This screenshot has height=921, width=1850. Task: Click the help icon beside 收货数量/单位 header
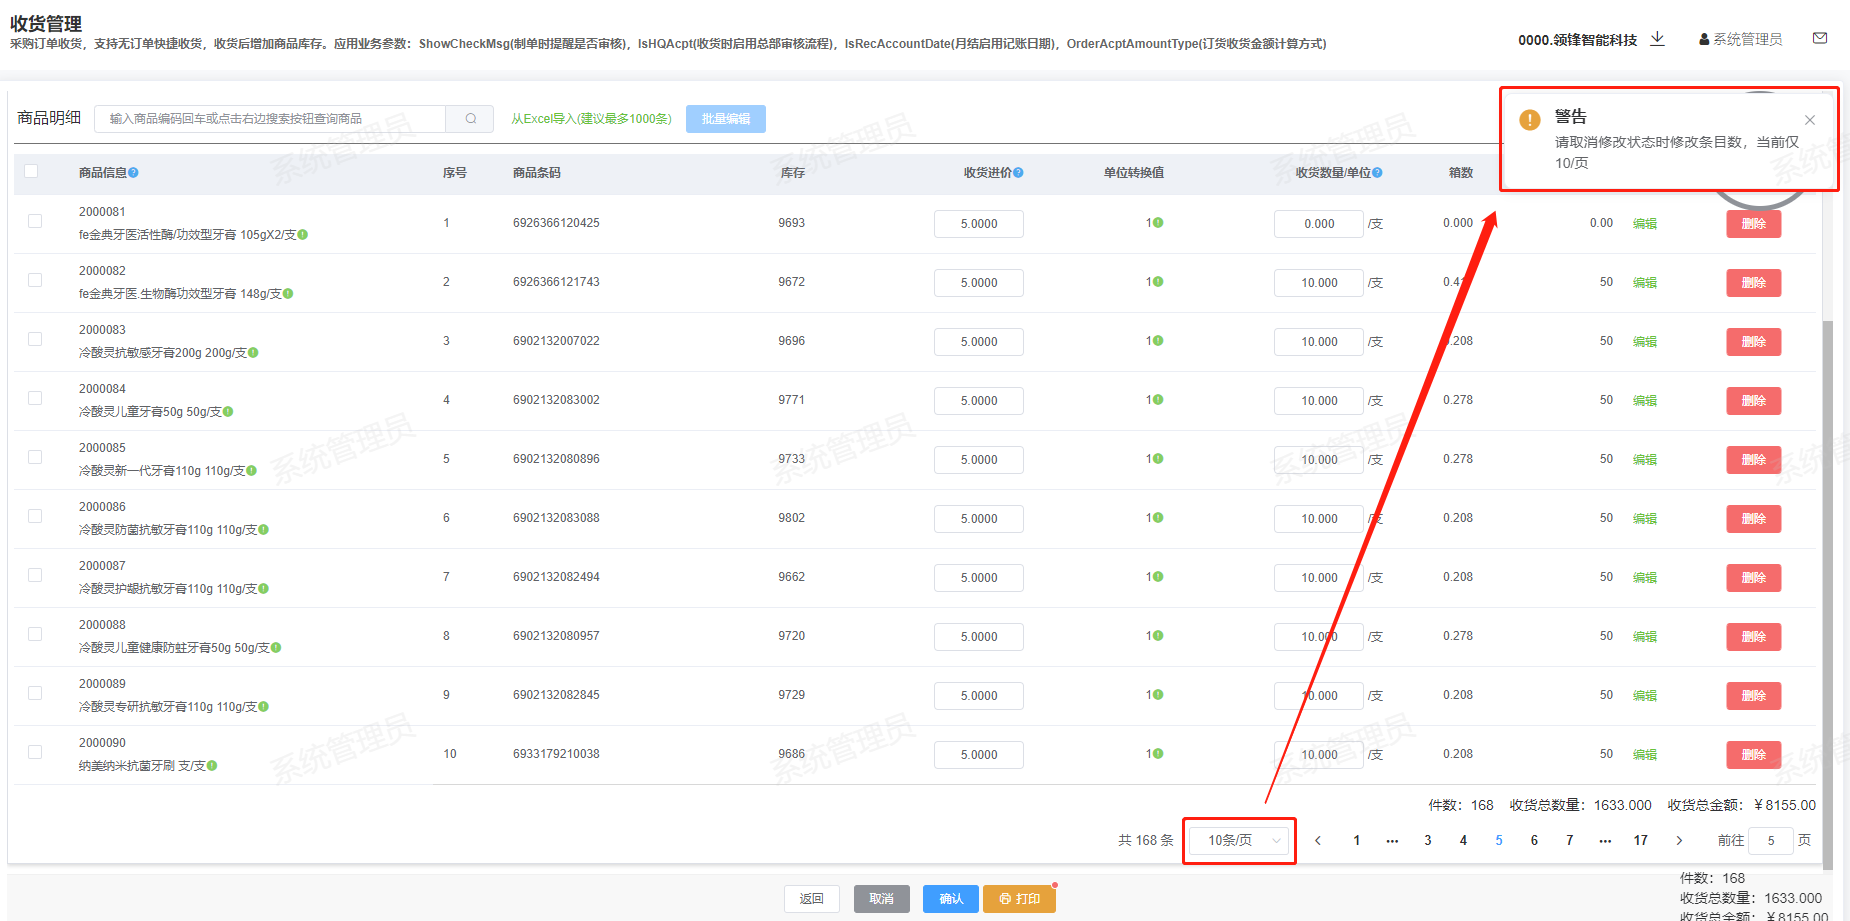point(1377,173)
